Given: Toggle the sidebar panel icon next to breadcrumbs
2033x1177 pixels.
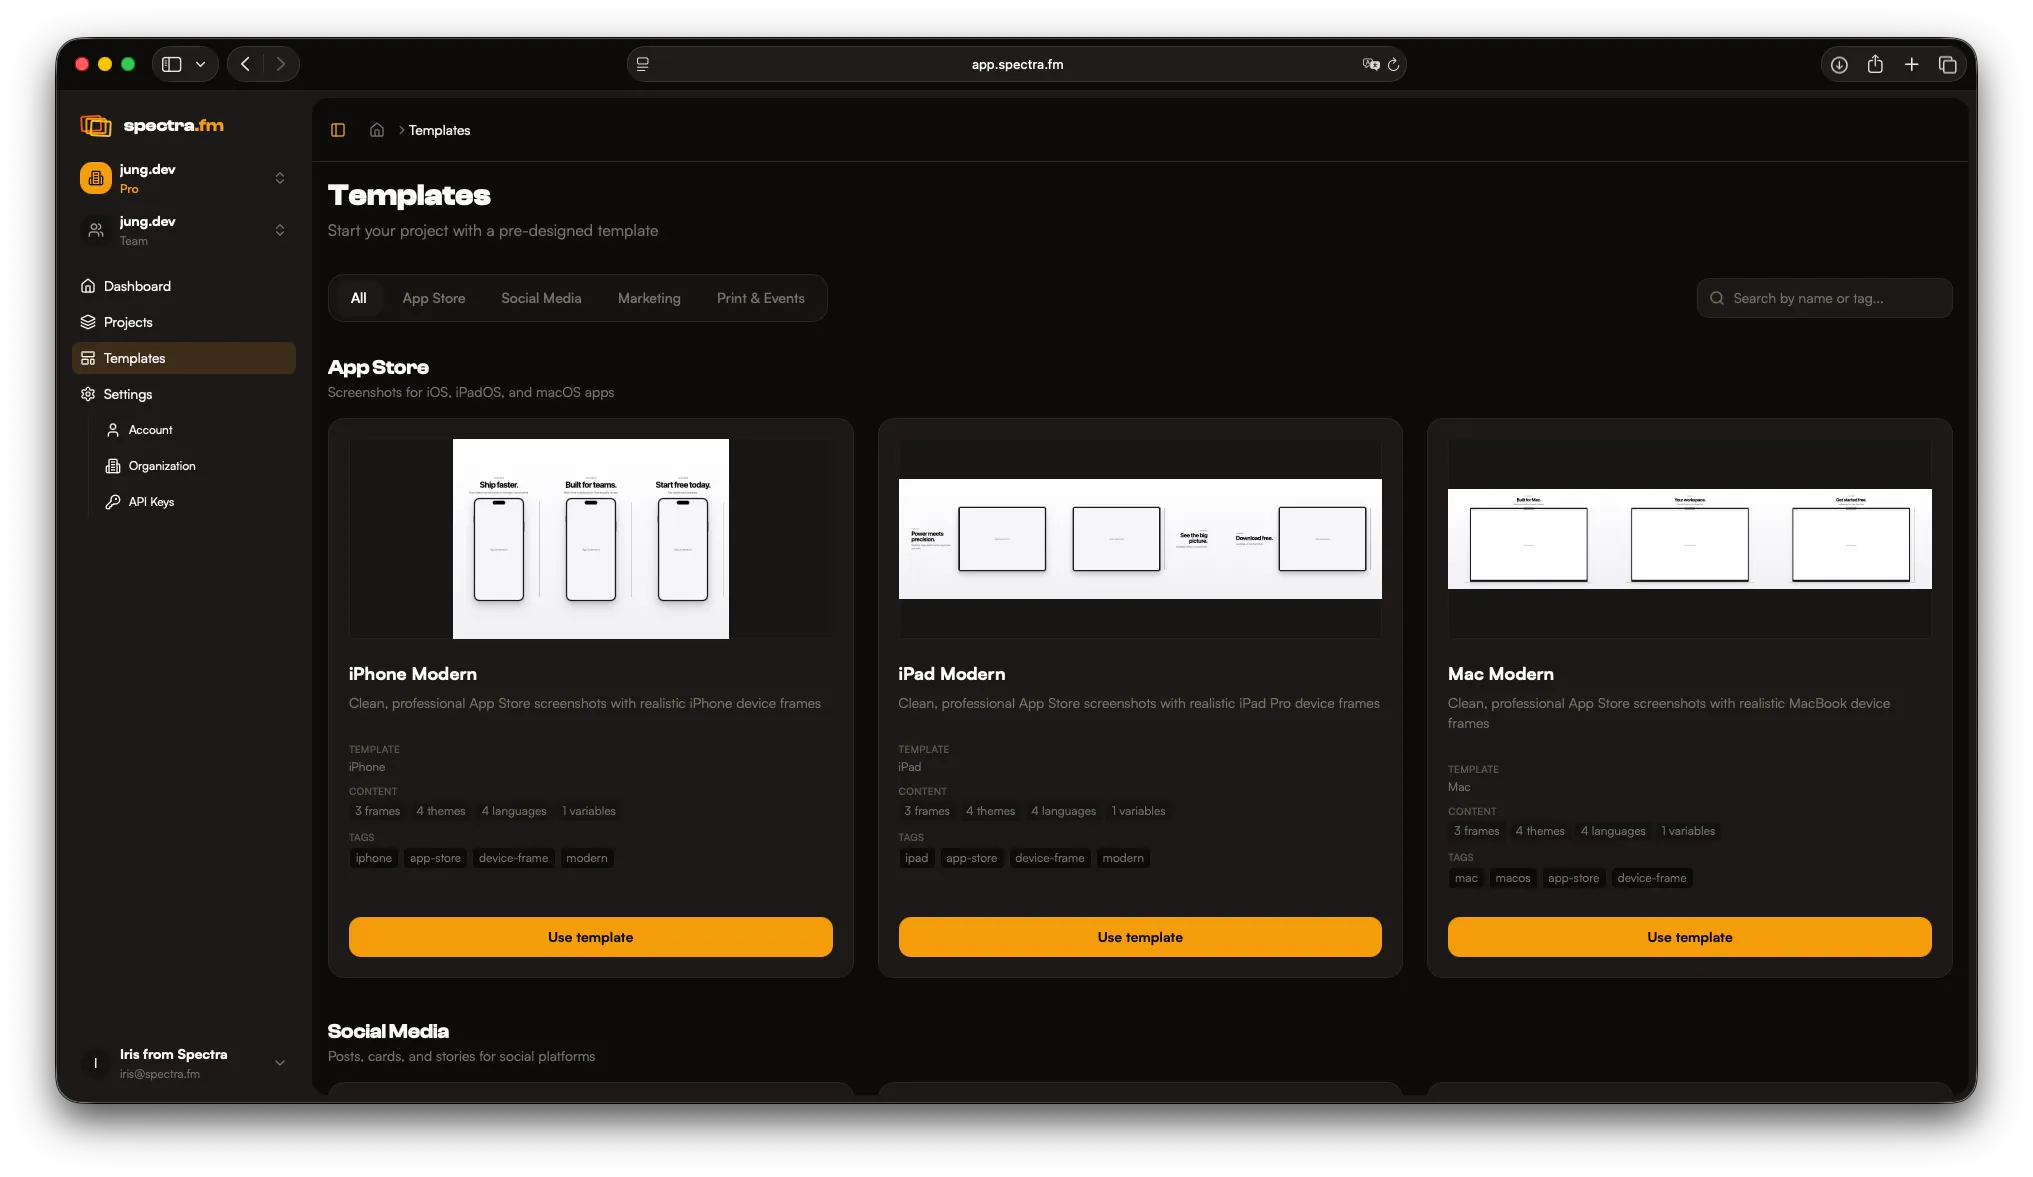Looking at the screenshot, I should point(338,130).
